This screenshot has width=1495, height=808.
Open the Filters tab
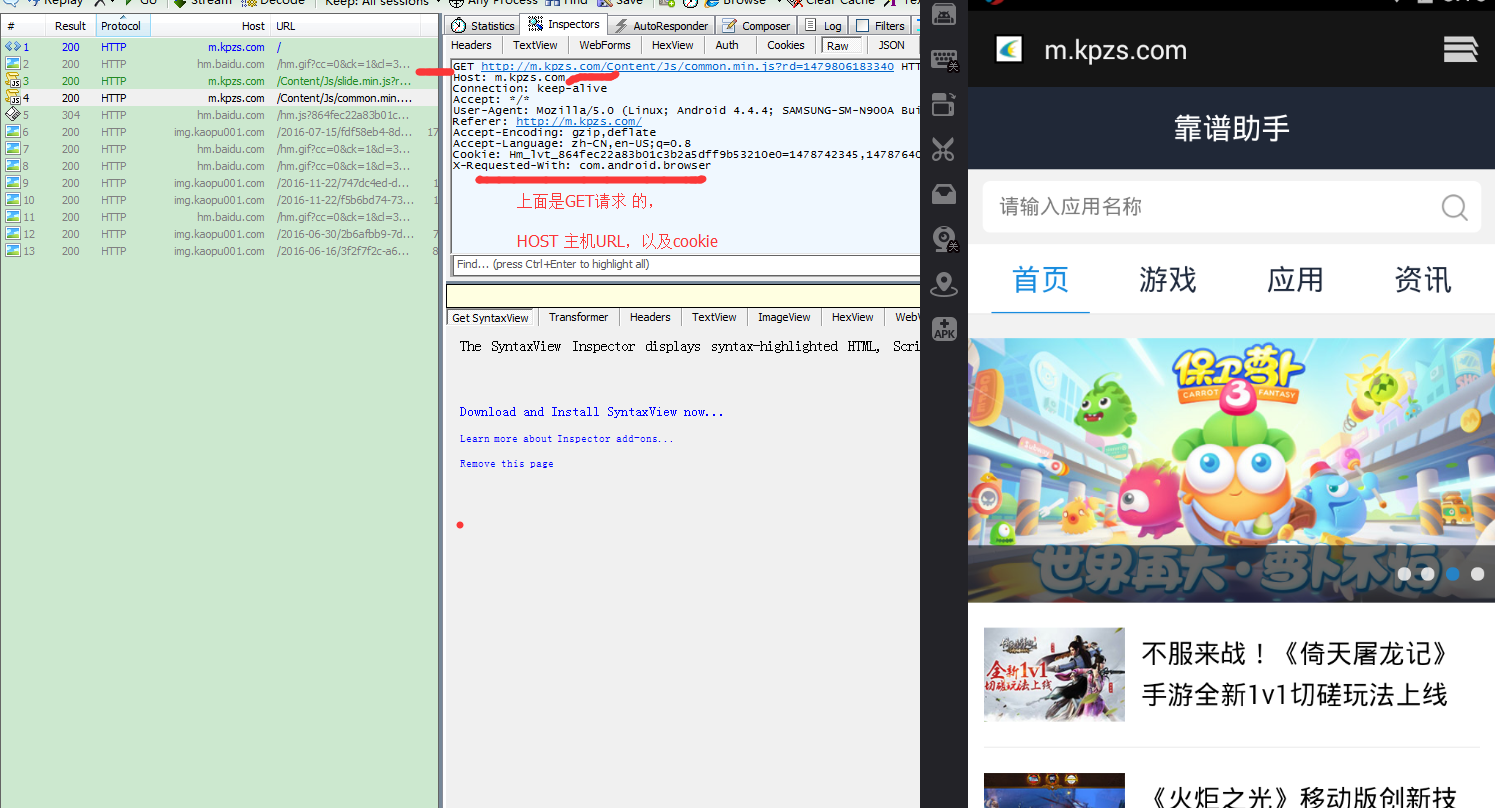pos(881,25)
